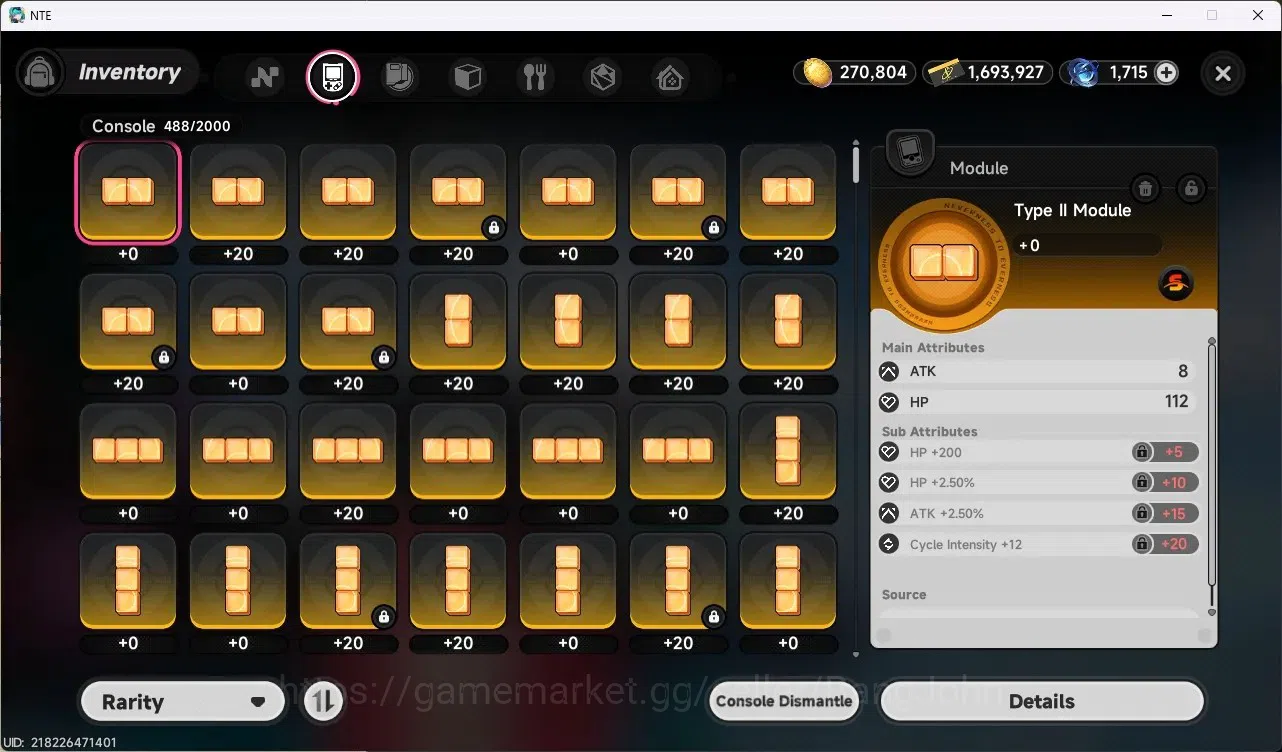Add crystals with the plus button

1166,72
